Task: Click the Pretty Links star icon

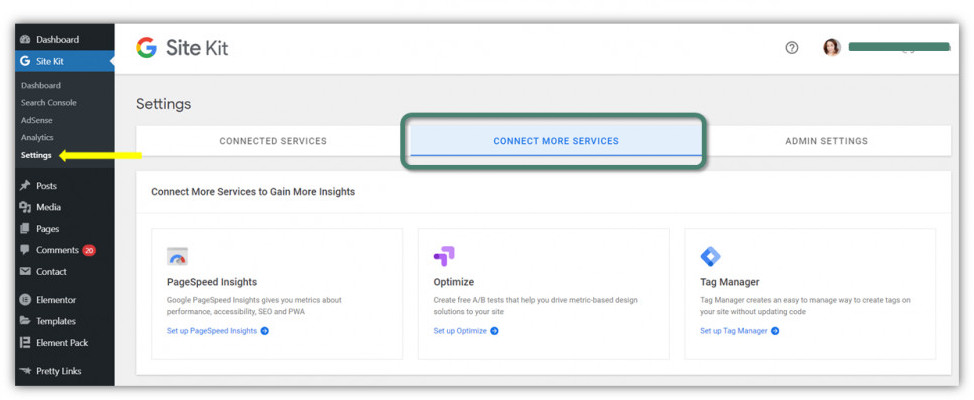Action: (25, 371)
